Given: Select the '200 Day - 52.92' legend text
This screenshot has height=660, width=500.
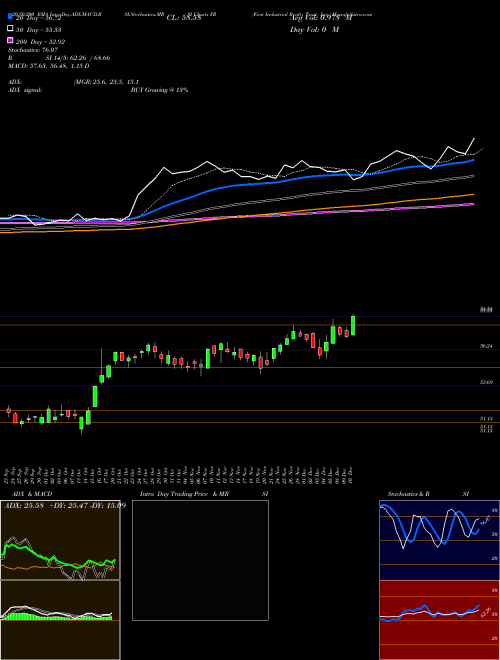Looking at the screenshot, I should point(40,42).
